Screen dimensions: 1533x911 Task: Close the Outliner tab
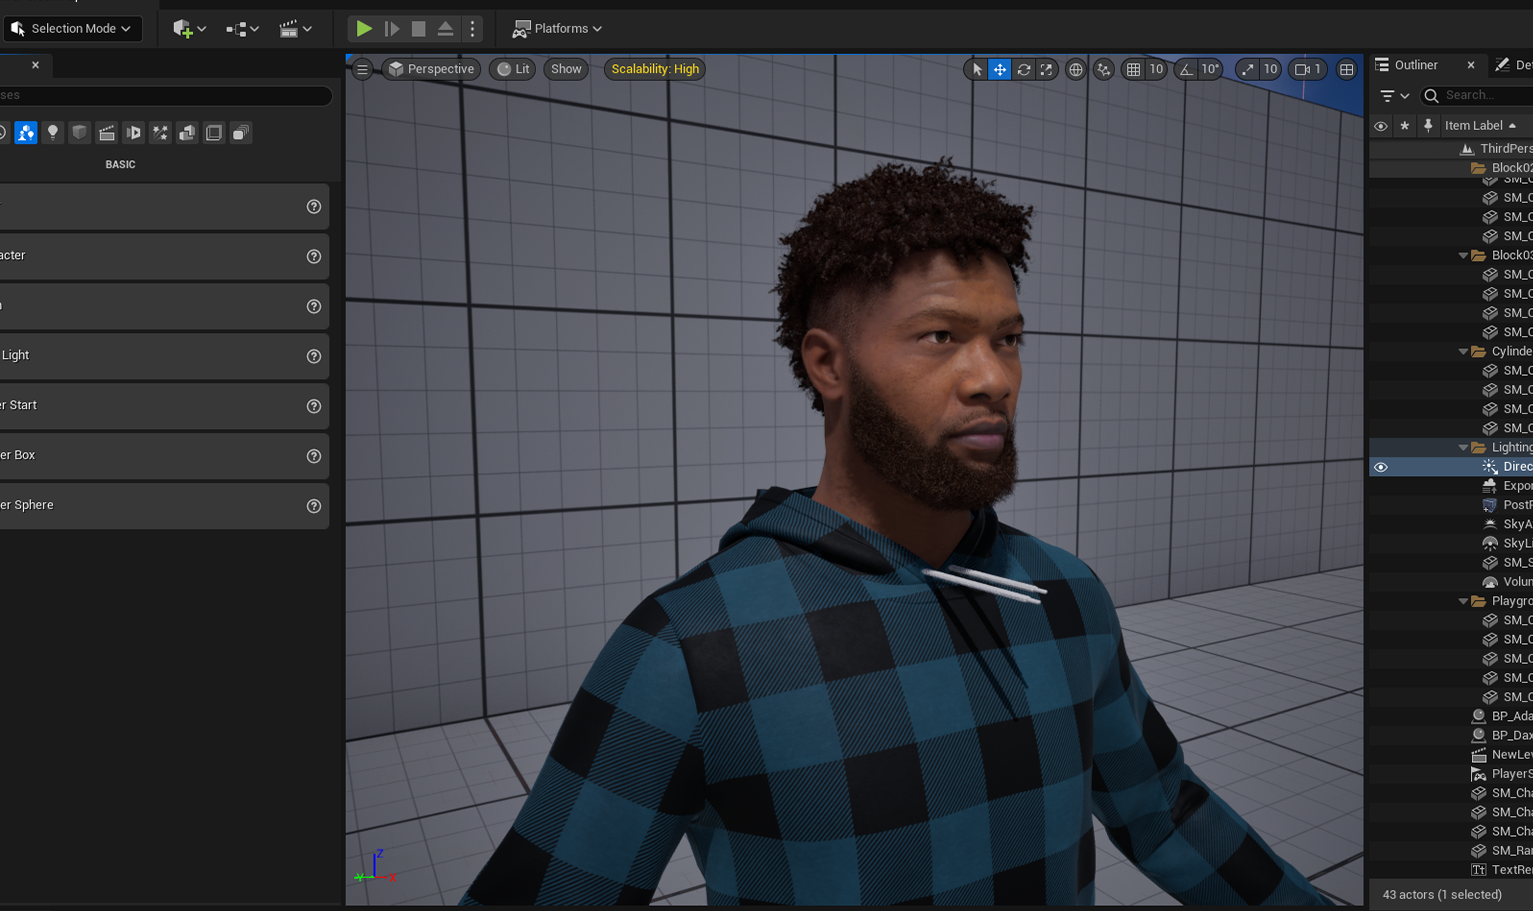pos(1470,65)
